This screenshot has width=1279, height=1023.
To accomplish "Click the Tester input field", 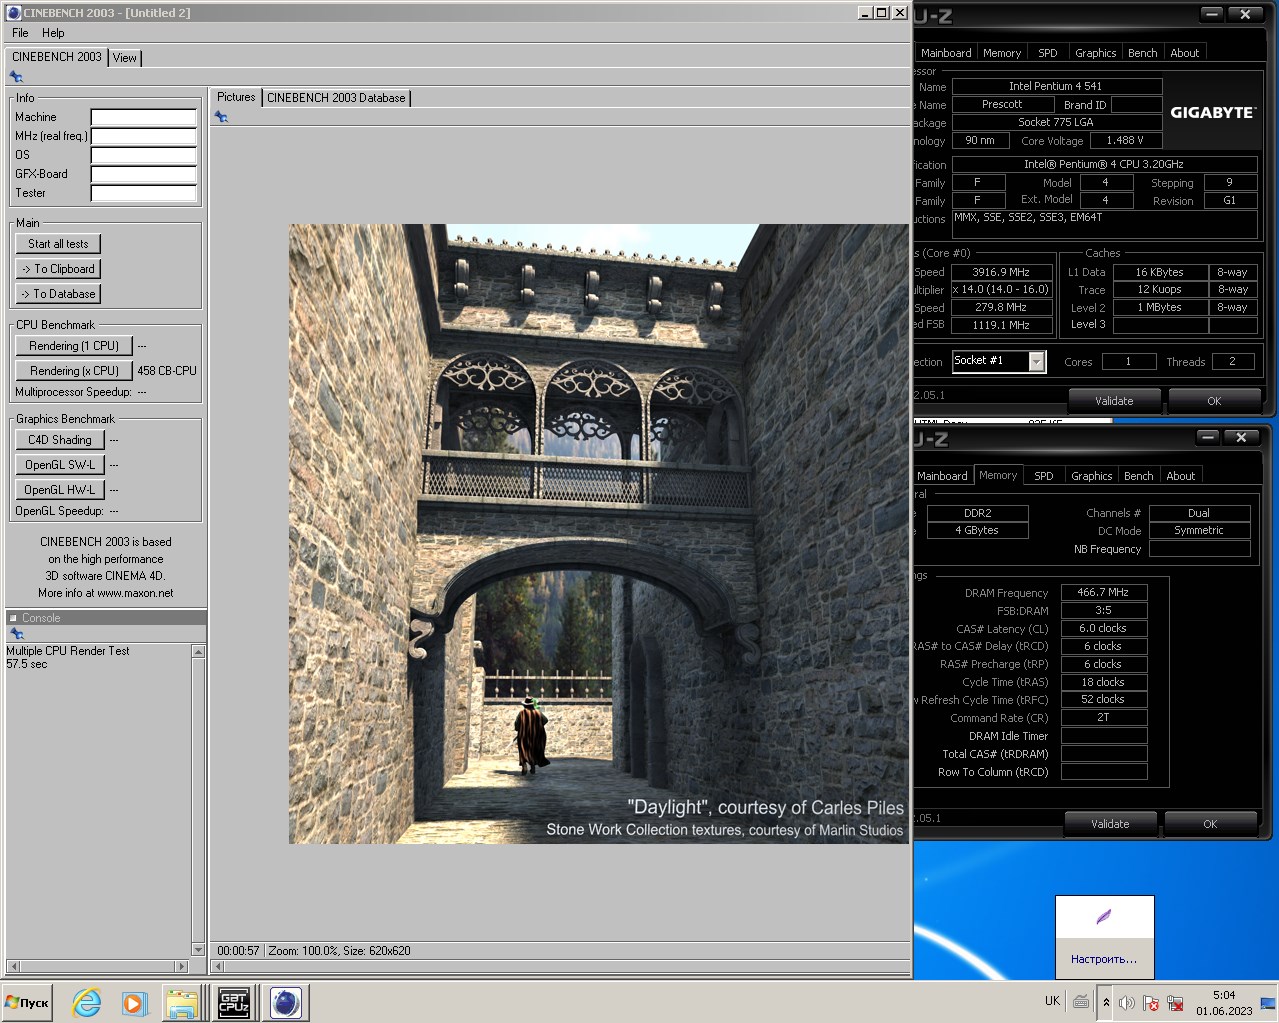I will tap(144, 193).
